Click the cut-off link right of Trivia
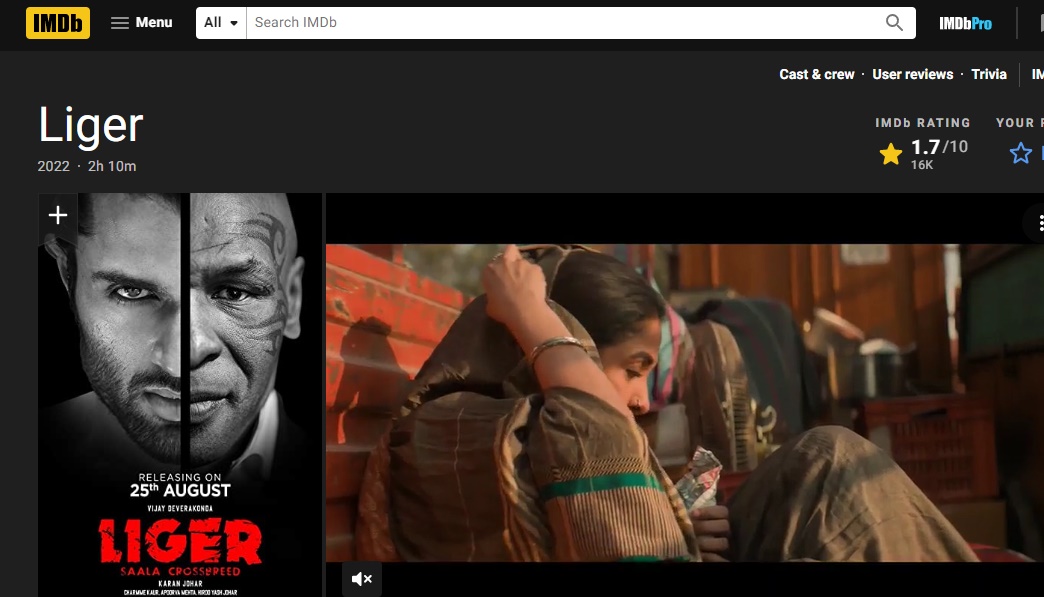The height and width of the screenshot is (597, 1044). point(1037,74)
